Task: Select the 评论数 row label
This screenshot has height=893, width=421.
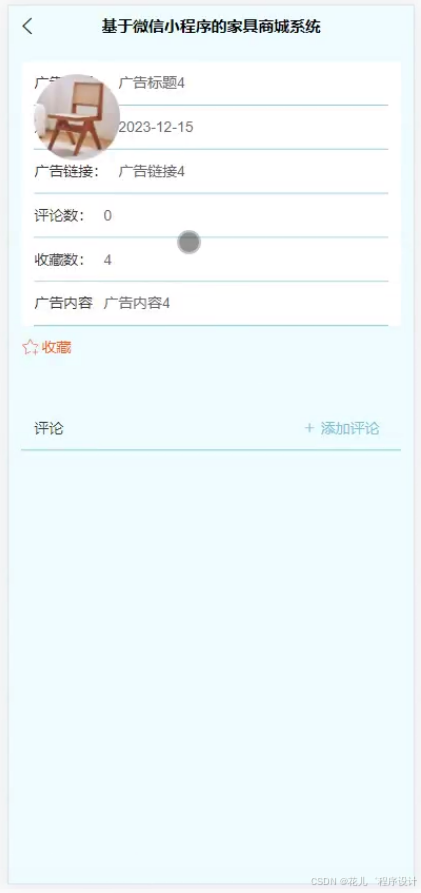Action: click(x=59, y=215)
